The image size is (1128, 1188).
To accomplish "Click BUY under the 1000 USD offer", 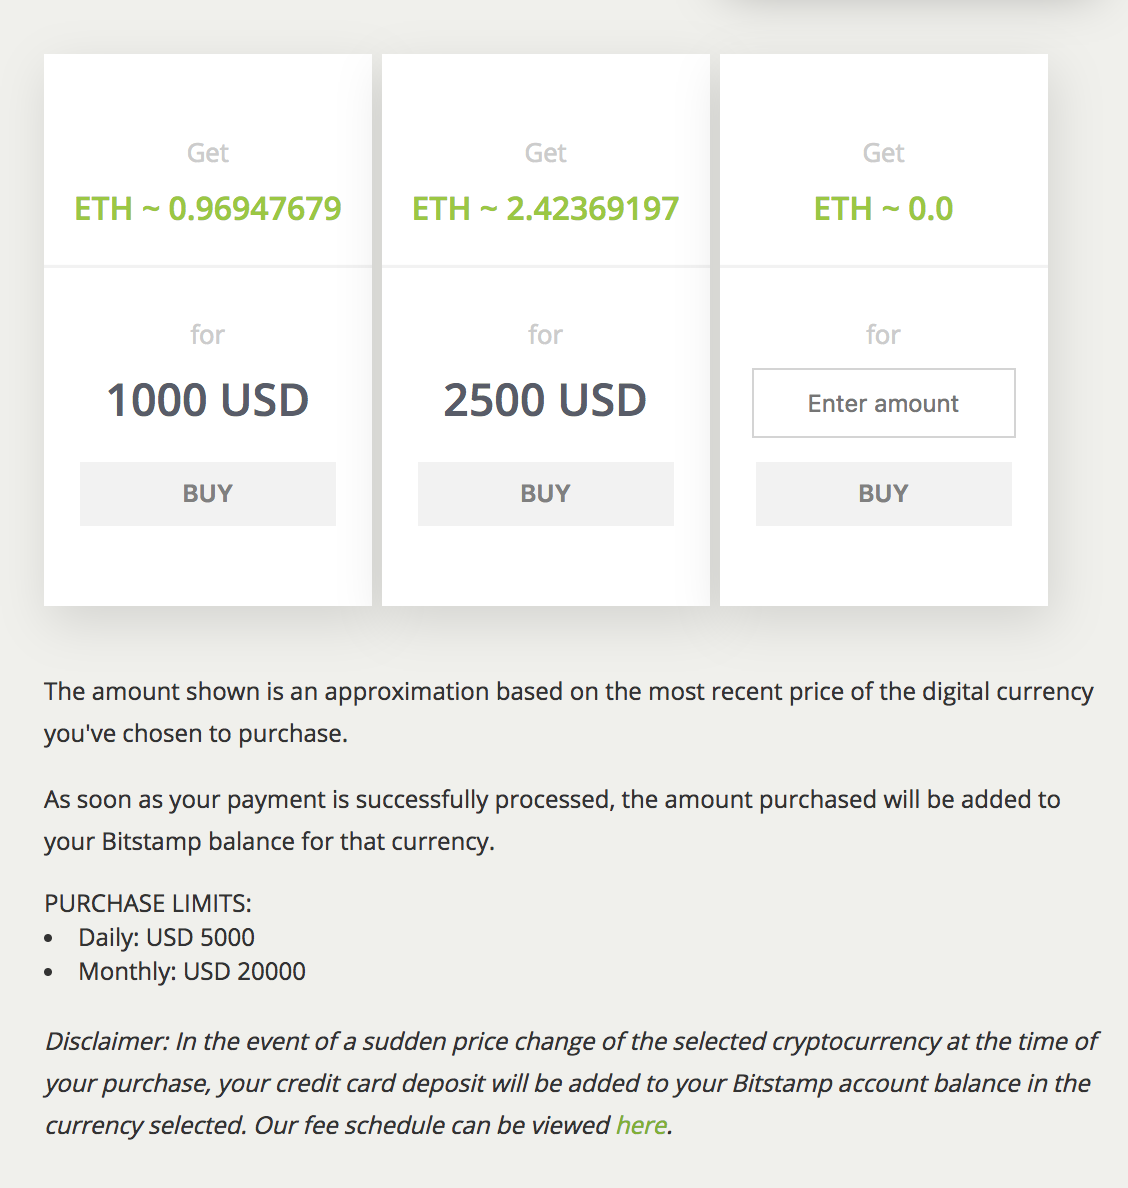I will tap(208, 494).
